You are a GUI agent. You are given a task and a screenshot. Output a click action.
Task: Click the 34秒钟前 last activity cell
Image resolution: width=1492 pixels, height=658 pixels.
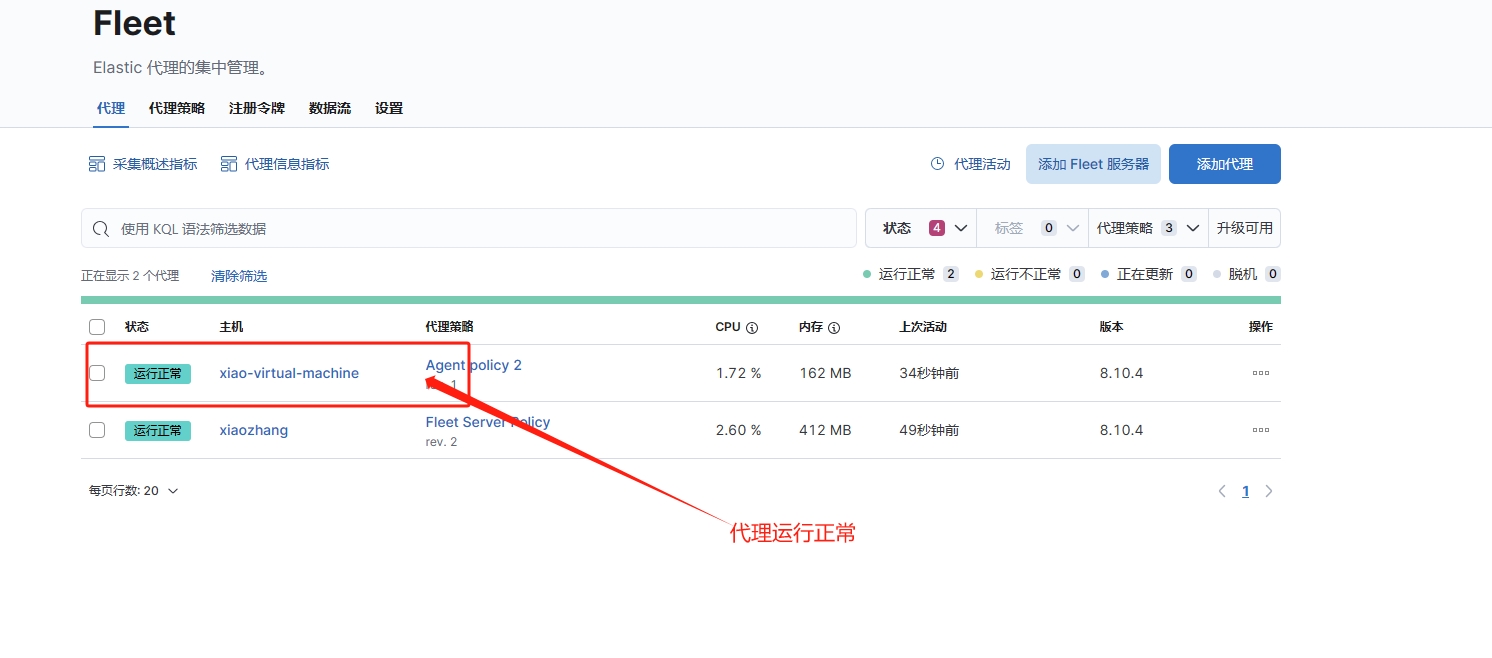click(x=929, y=373)
